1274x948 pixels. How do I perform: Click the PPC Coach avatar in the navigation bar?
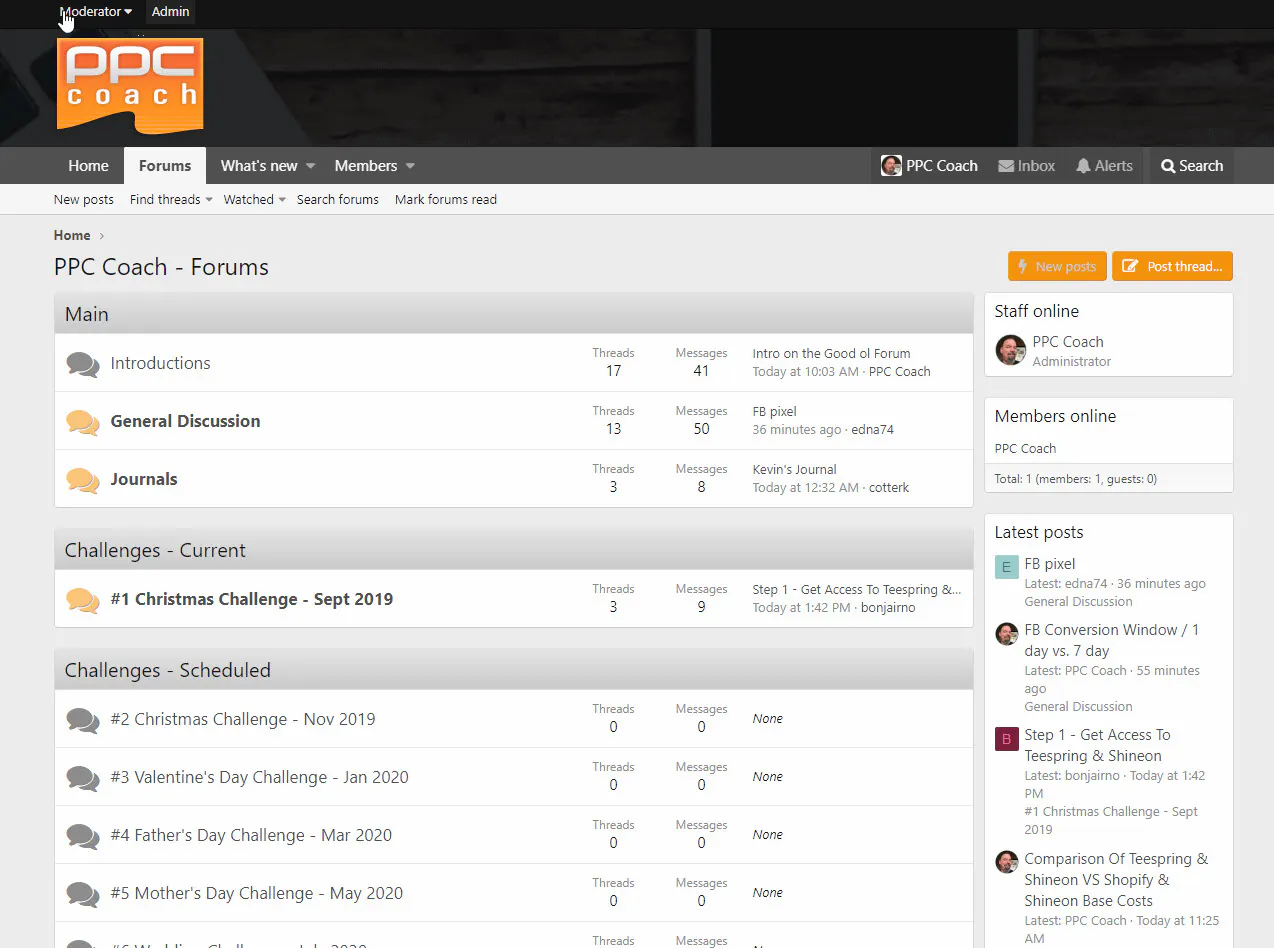click(x=891, y=166)
